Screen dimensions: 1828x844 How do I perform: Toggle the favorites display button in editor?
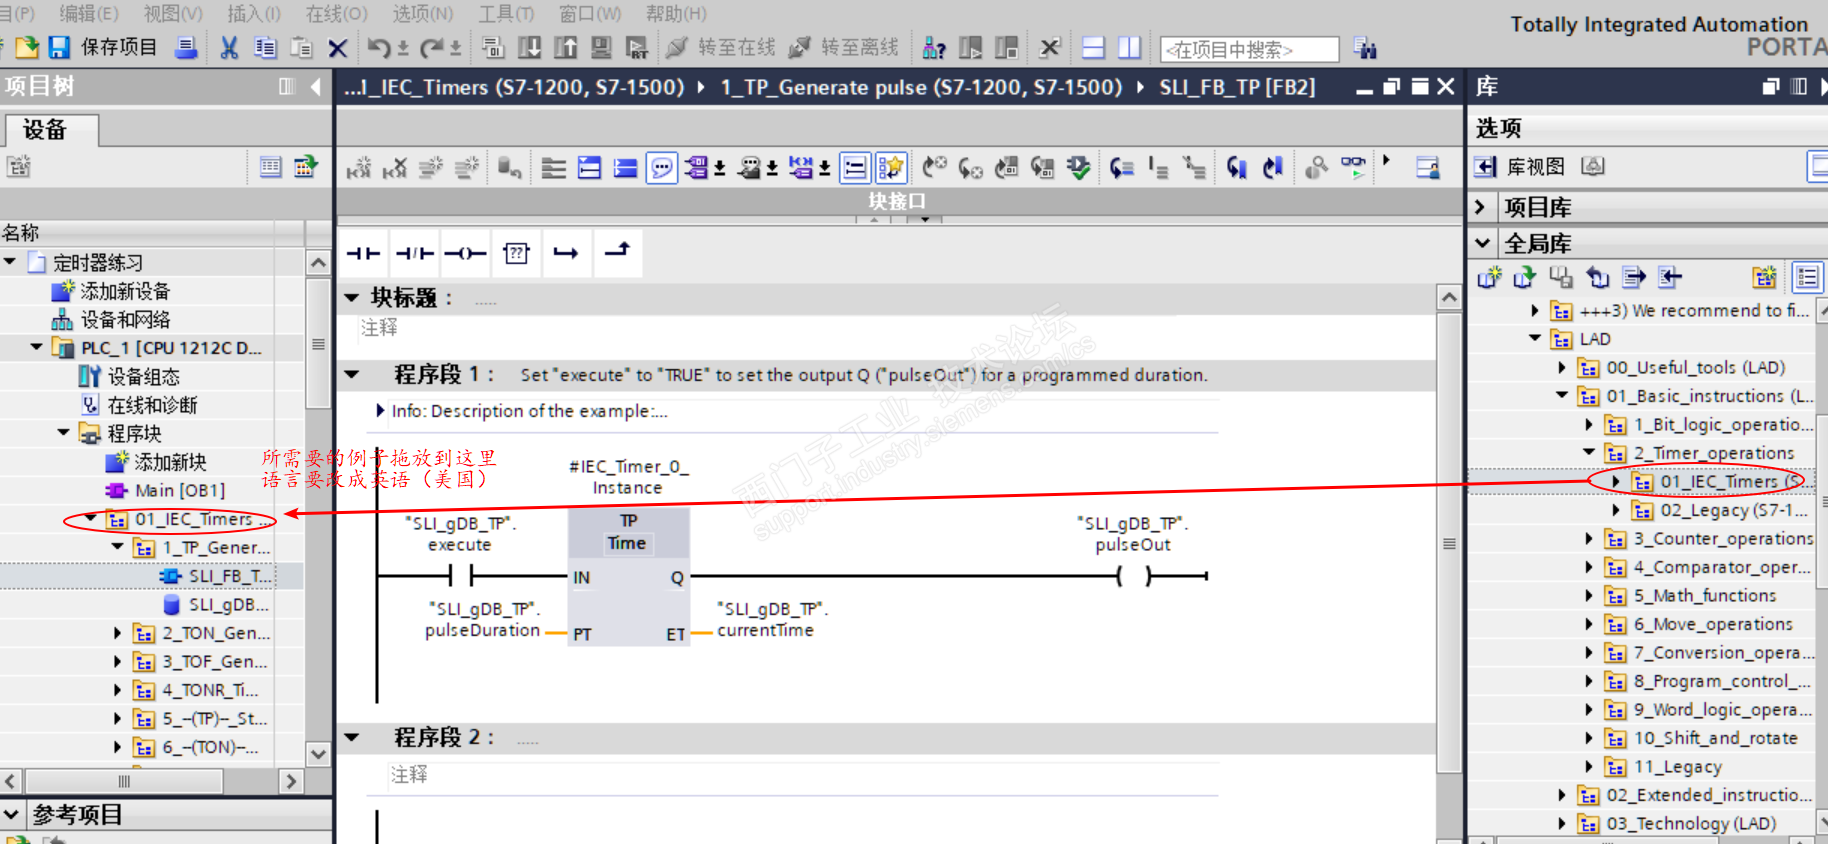coord(890,167)
